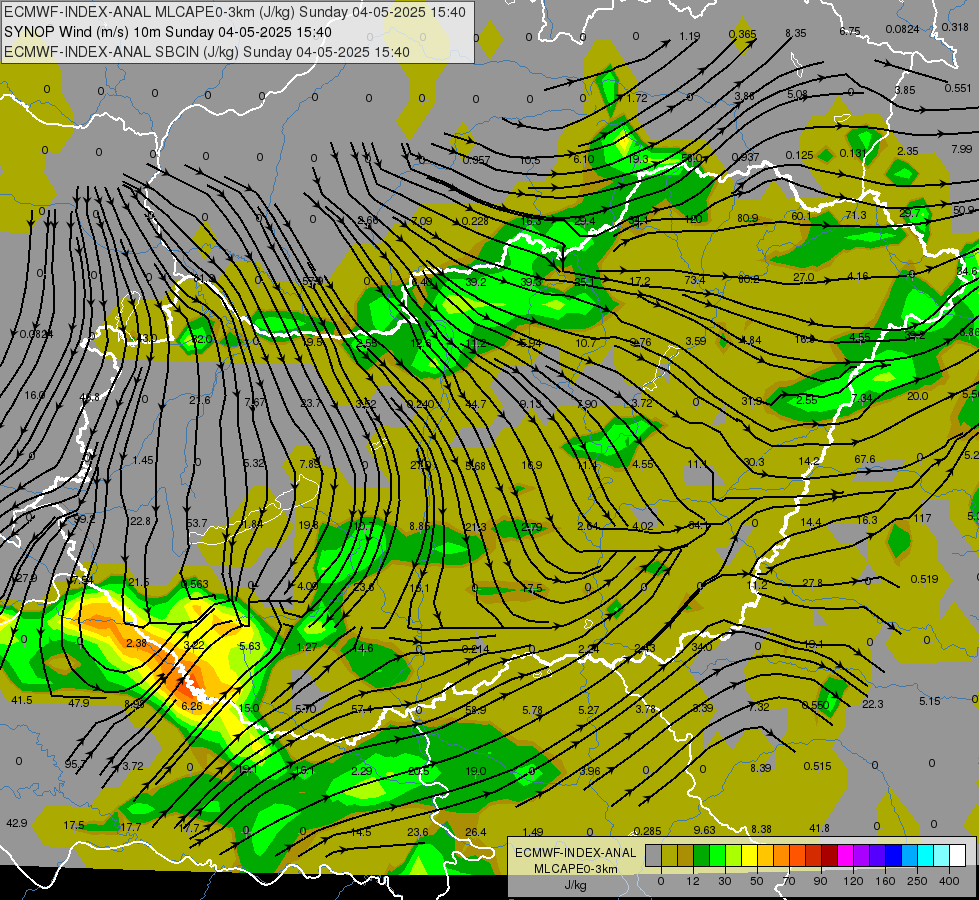Click the map value 0.214
The height and width of the screenshot is (900, 979).
coord(475,649)
